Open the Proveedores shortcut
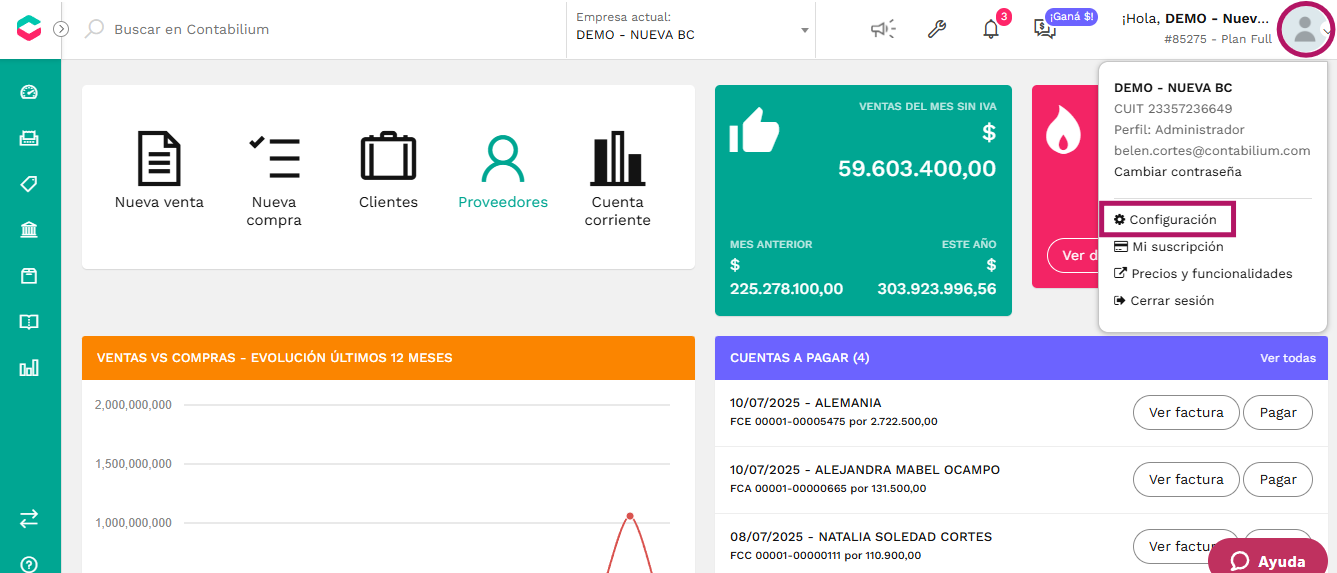This screenshot has height=573, width=1337. (x=503, y=170)
